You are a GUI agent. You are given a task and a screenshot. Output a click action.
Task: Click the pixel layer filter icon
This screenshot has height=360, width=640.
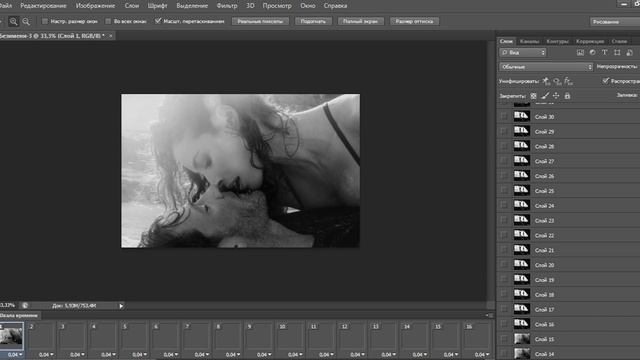580,53
